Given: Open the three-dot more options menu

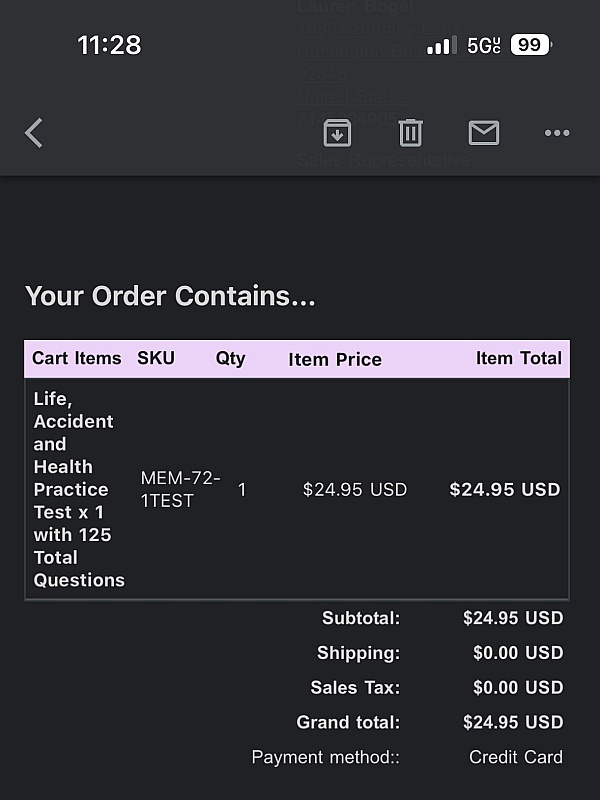Looking at the screenshot, I should tap(556, 133).
